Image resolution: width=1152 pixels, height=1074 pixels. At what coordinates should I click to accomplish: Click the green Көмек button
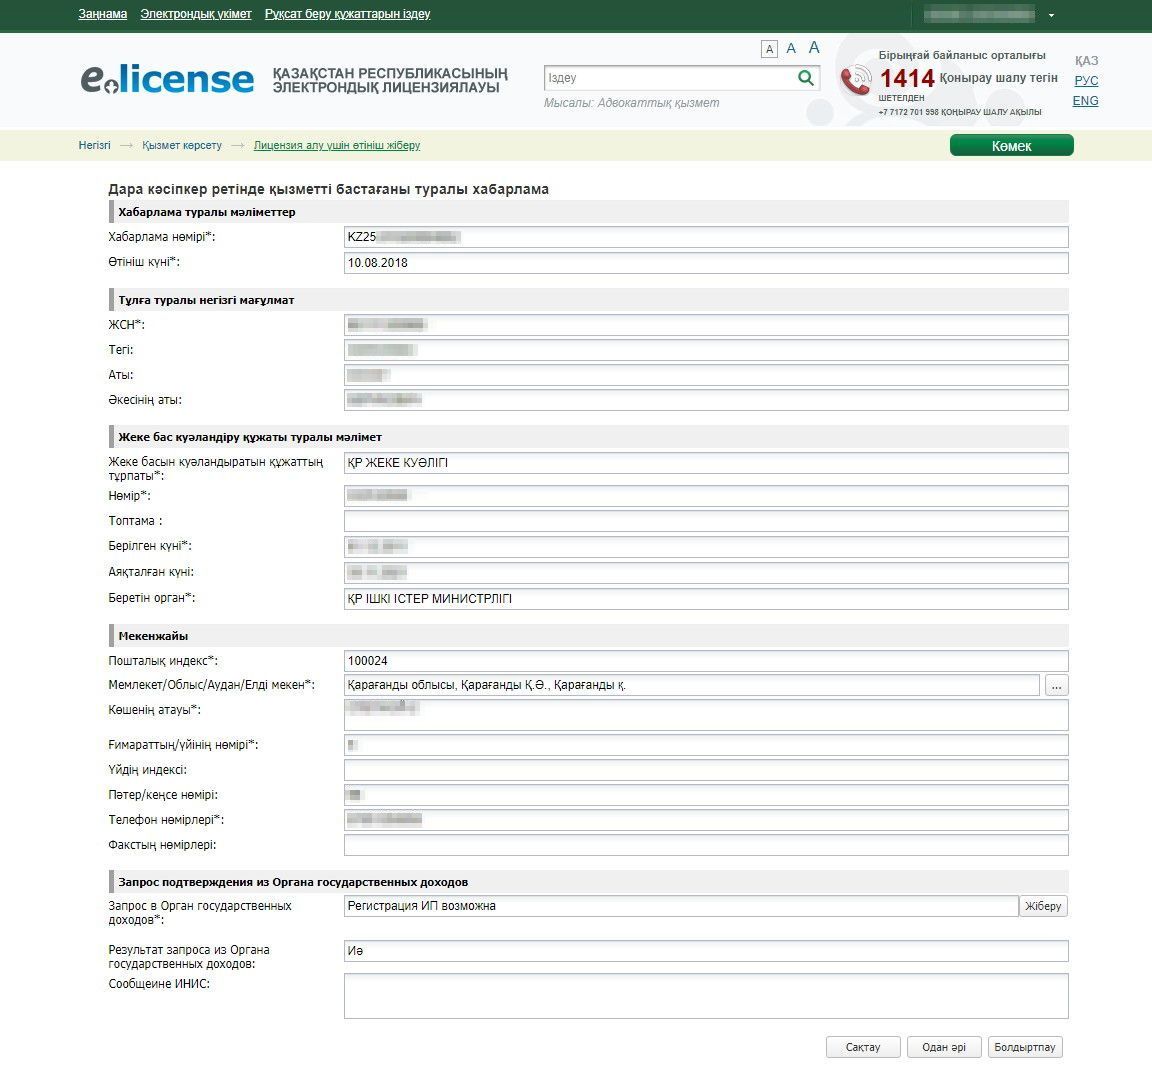coord(1012,145)
